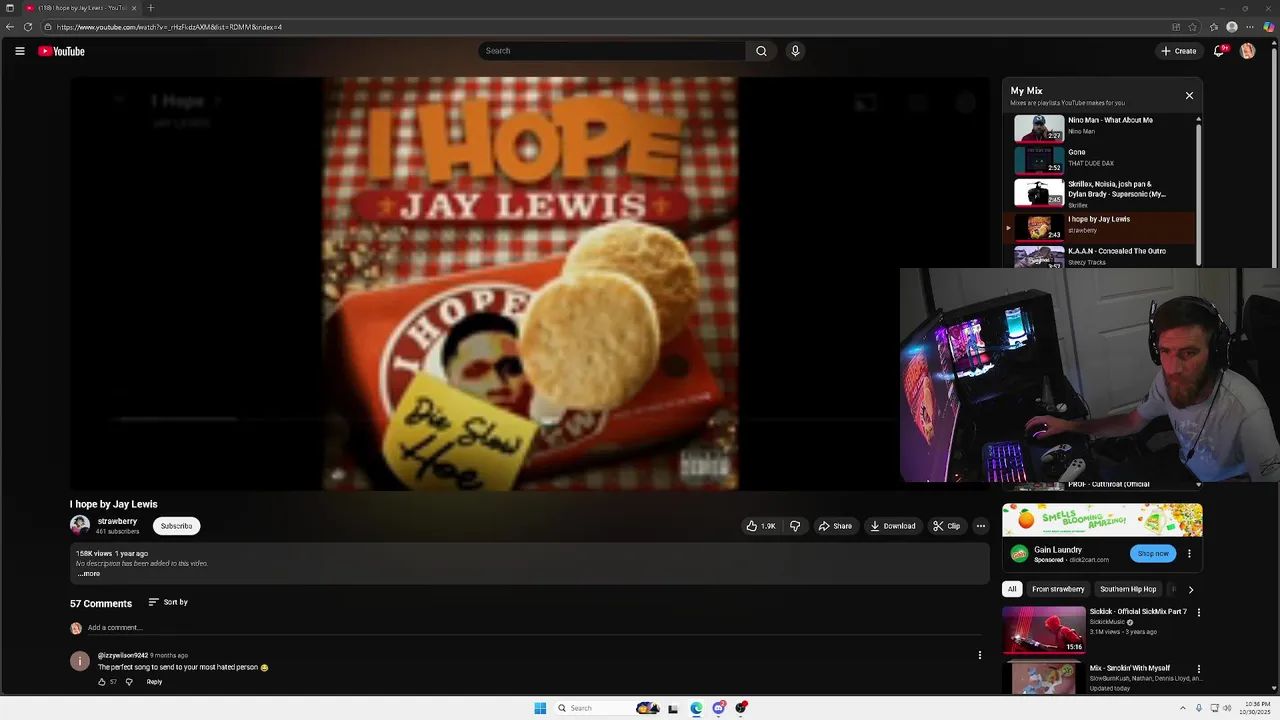The image size is (1280, 720).
Task: Dislike the video with thumbs down
Action: click(x=795, y=526)
